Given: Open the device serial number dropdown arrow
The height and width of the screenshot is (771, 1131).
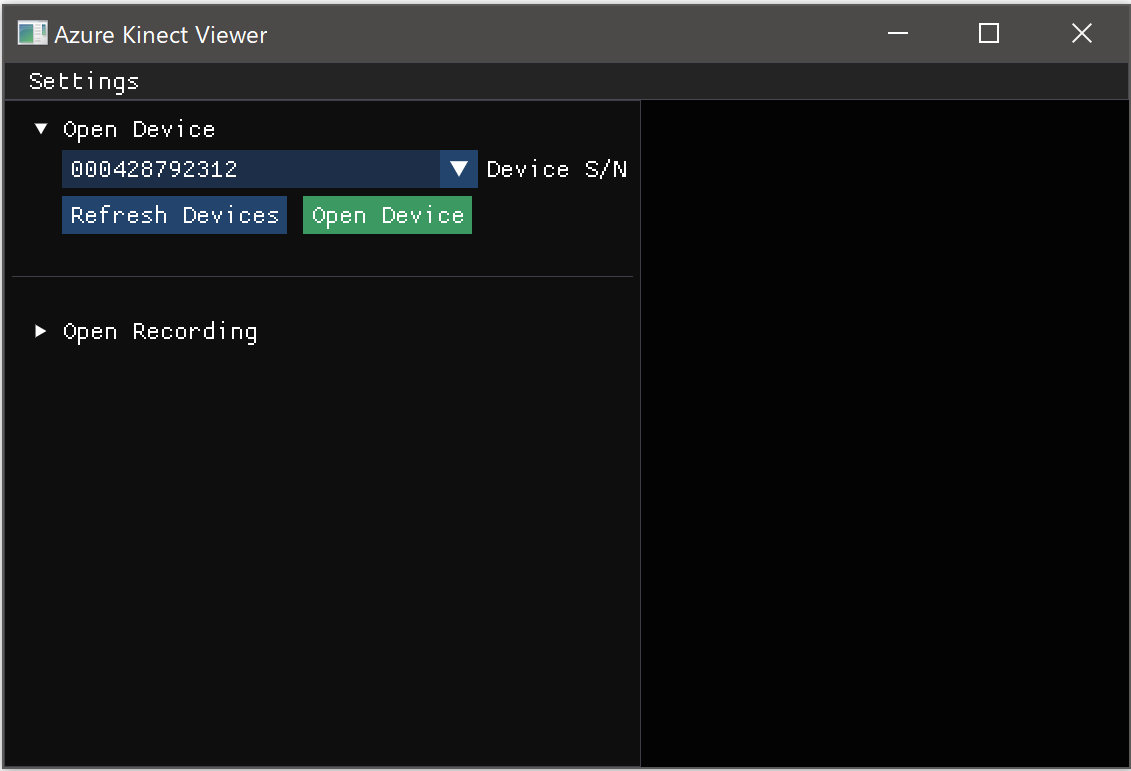Looking at the screenshot, I should [x=459, y=169].
